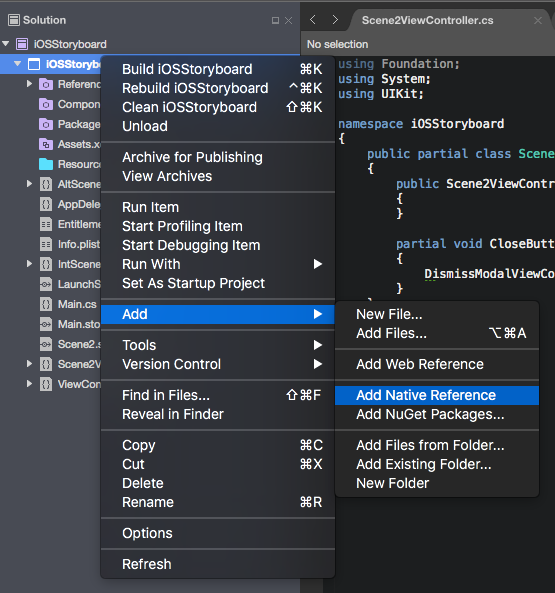Navigate back with the left arrow
Viewport: 555px width, 593px height.
coord(313,20)
